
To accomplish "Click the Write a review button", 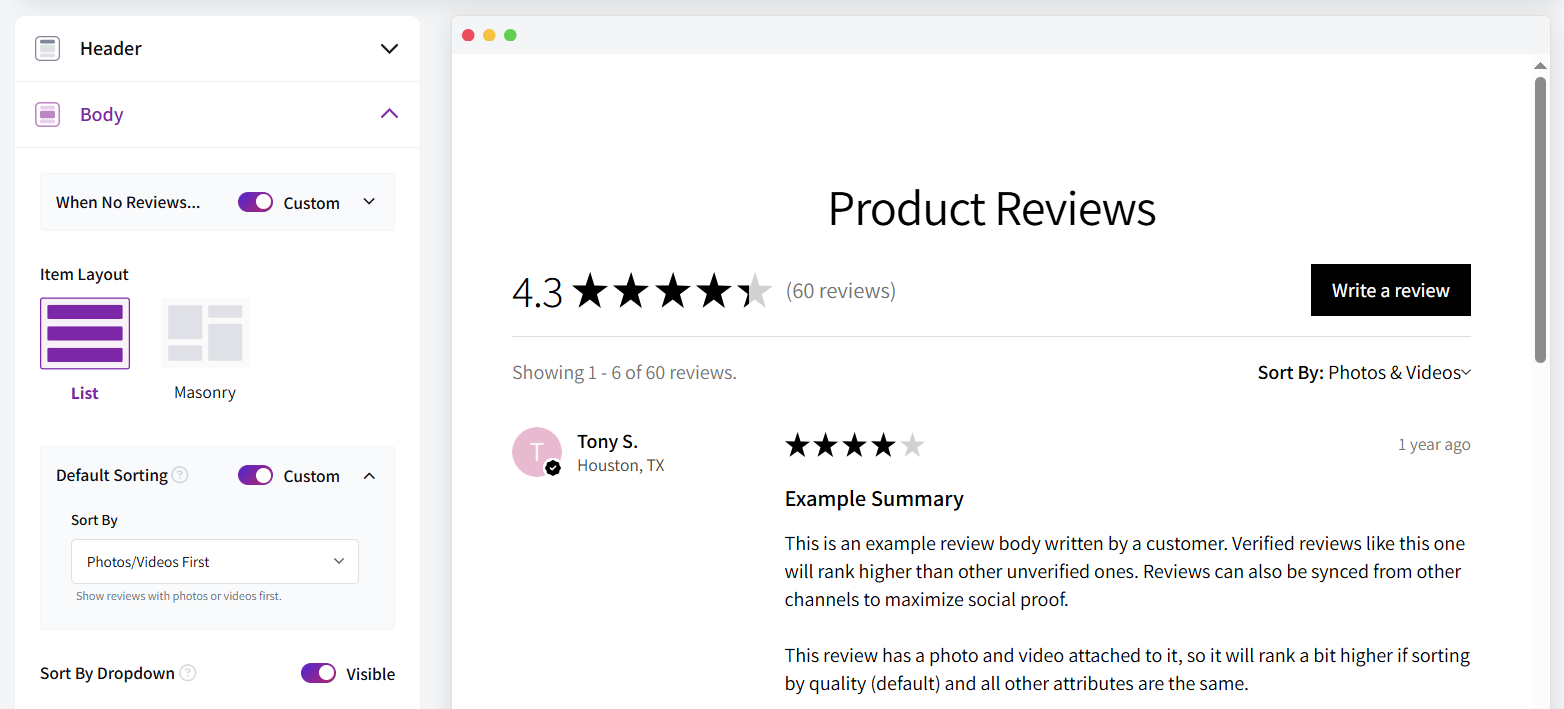I will pos(1390,290).
